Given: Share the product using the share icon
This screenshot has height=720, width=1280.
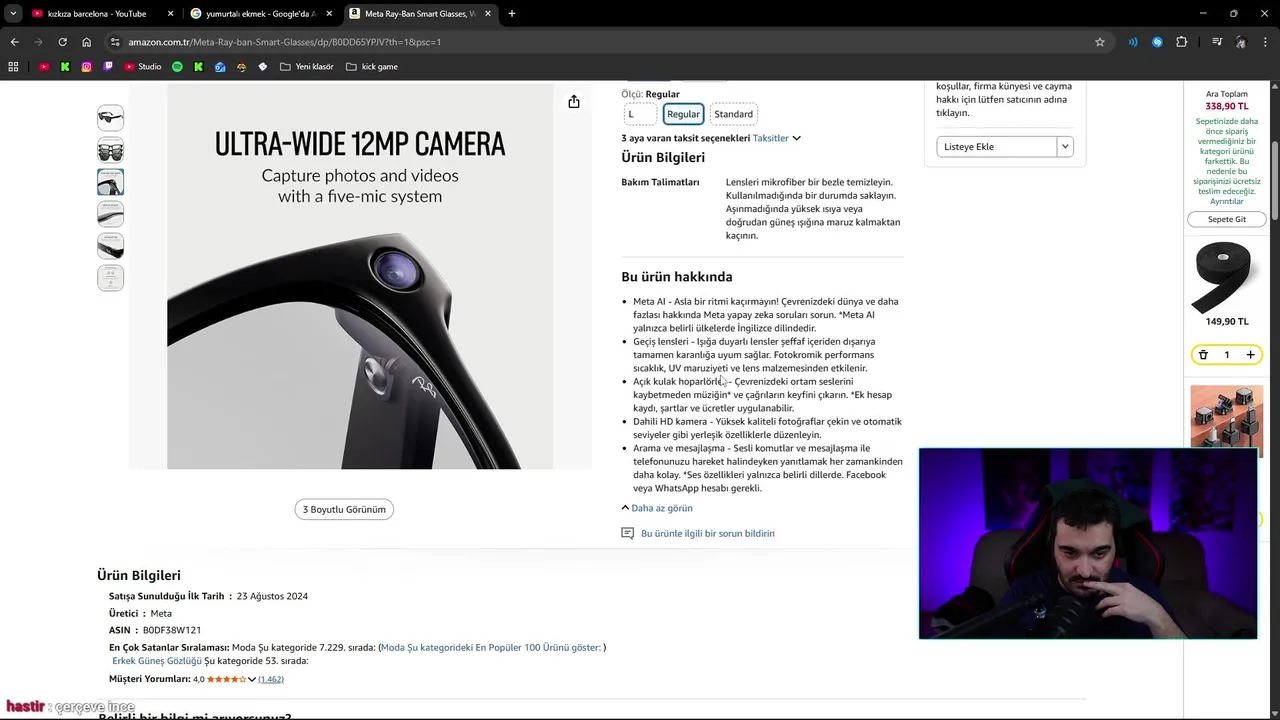Looking at the screenshot, I should tap(574, 102).
